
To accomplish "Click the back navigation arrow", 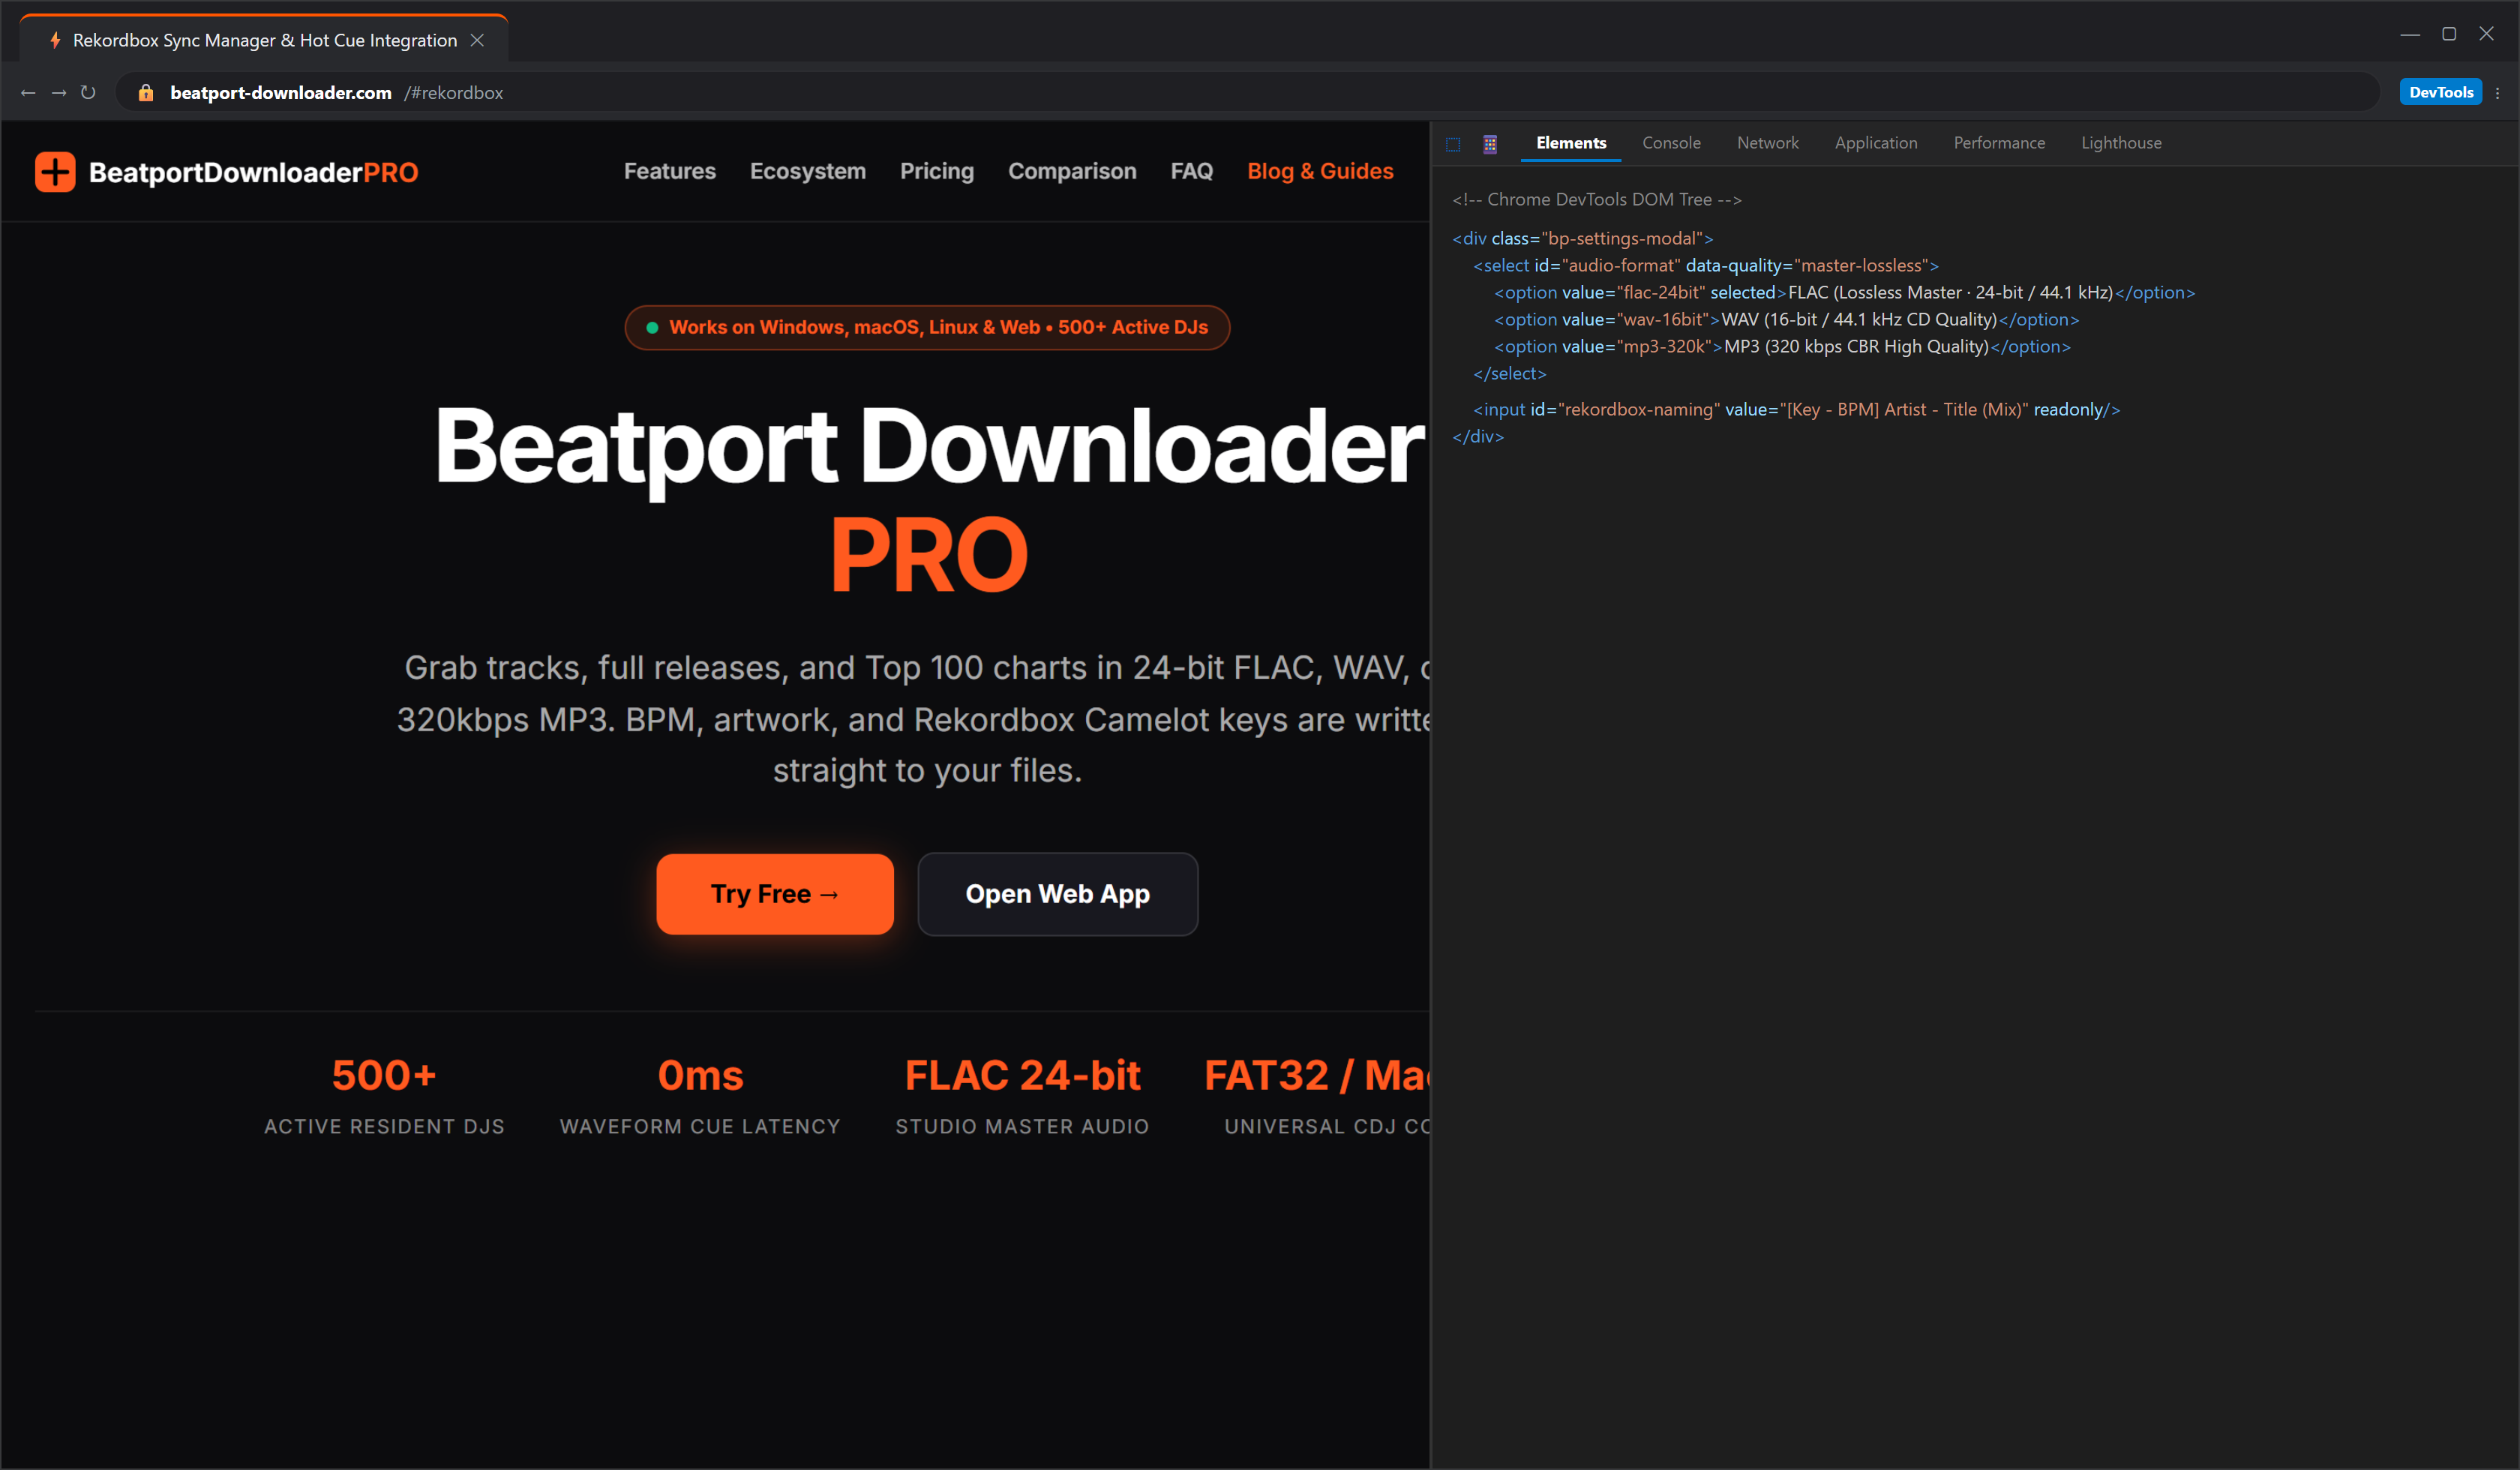I will [28, 92].
